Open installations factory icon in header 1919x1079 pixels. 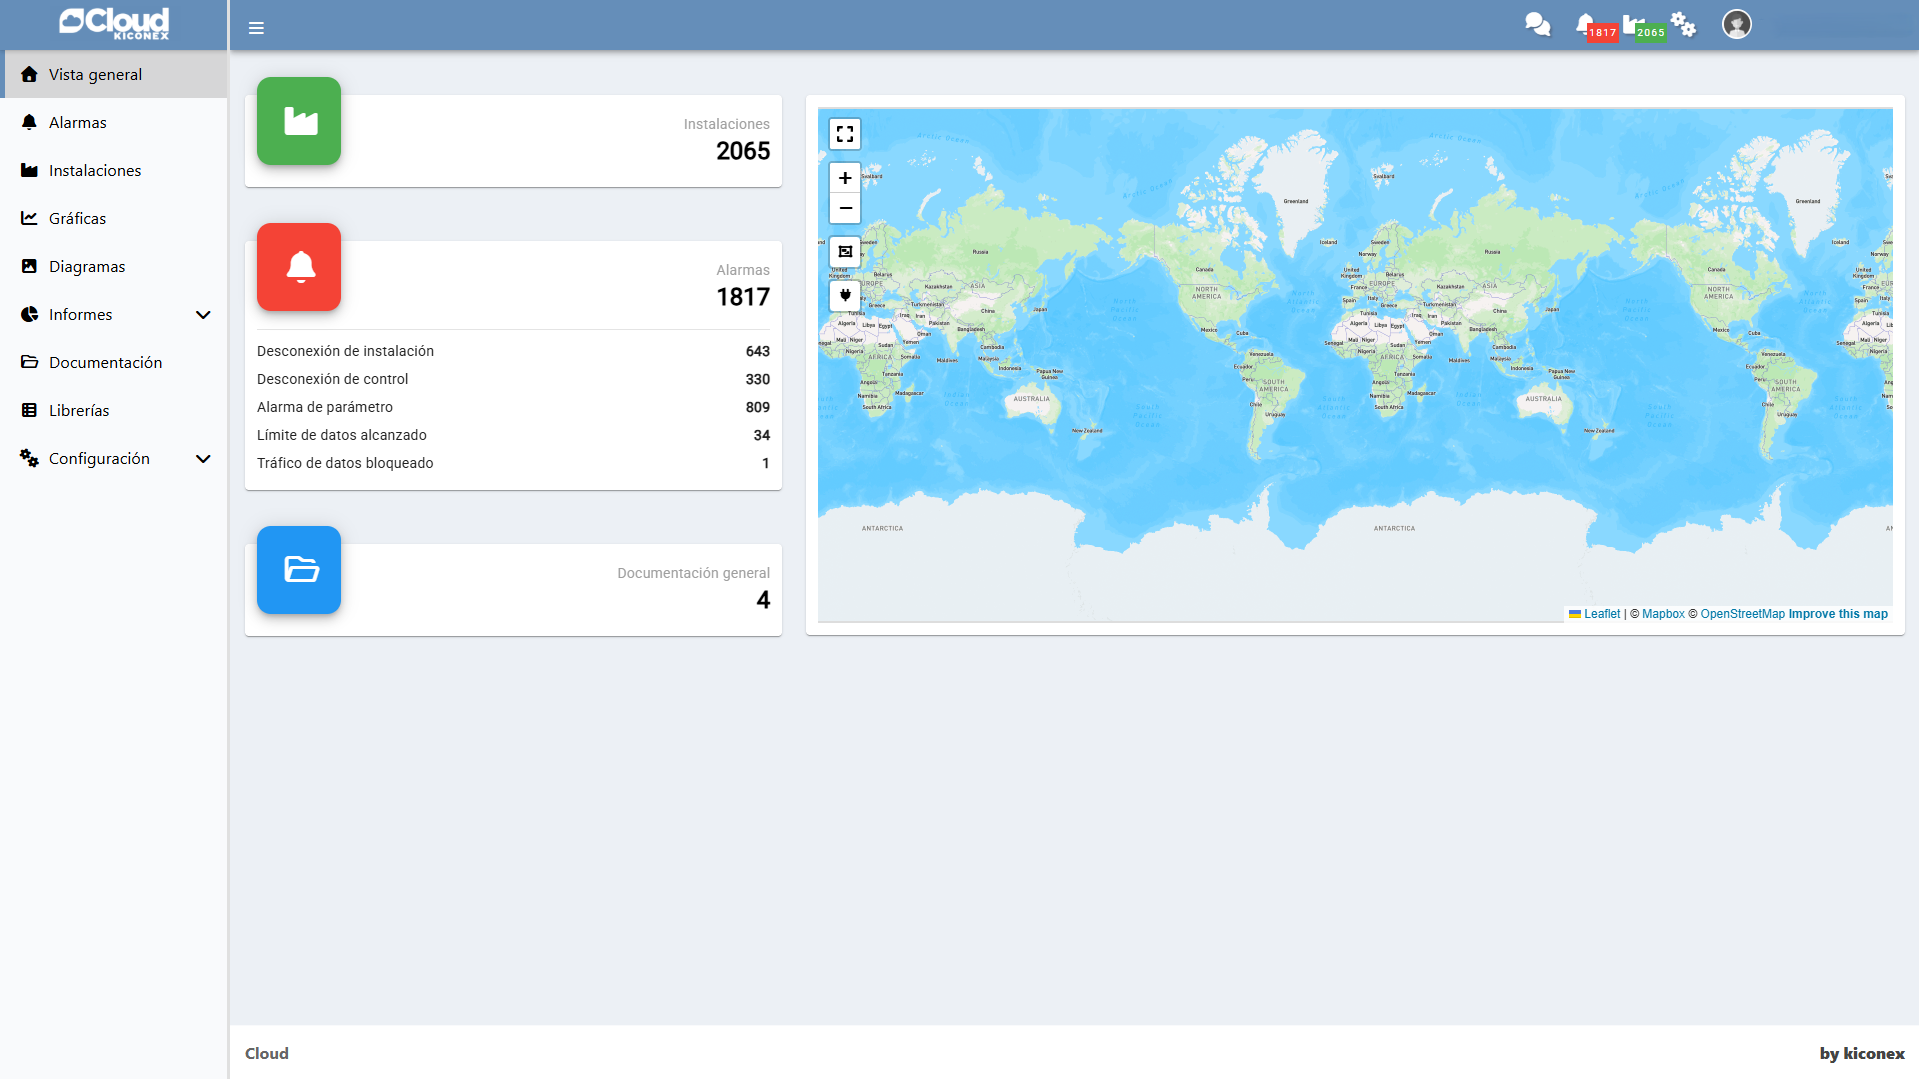coord(1632,24)
